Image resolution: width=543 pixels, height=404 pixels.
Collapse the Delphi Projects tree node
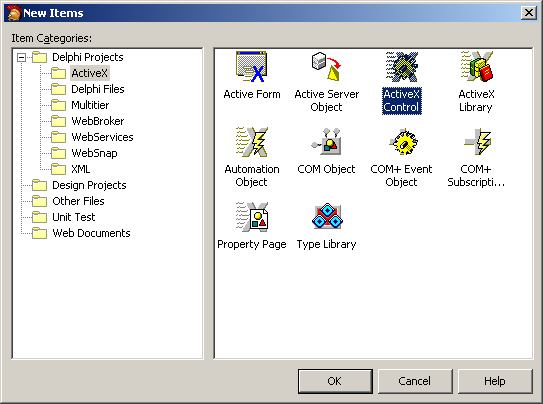[x=21, y=57]
